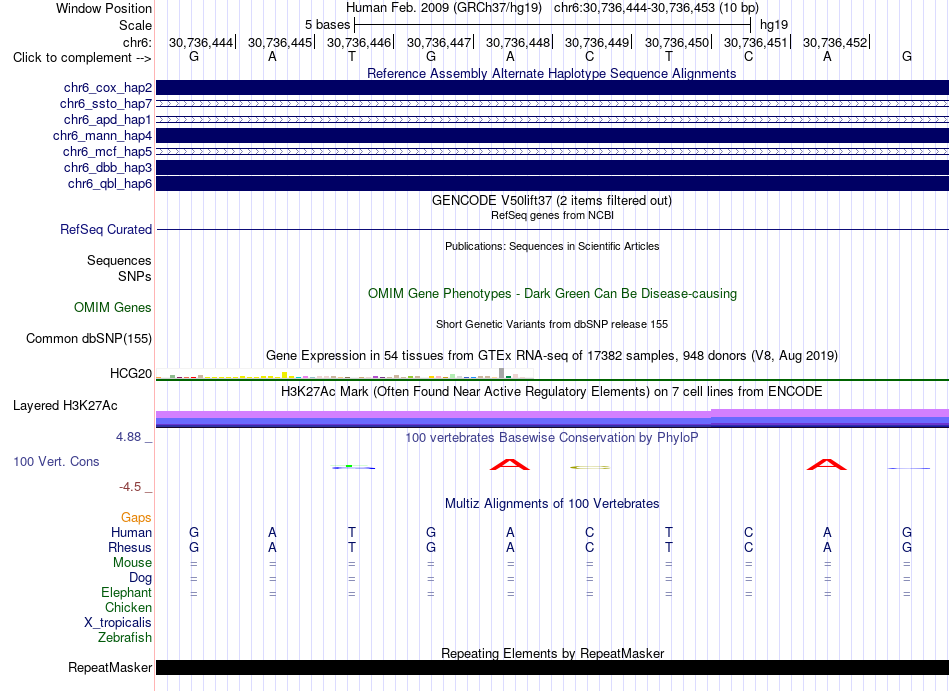
Task: Click the GTEx Gene Expression track title
Action: [x=552, y=355]
